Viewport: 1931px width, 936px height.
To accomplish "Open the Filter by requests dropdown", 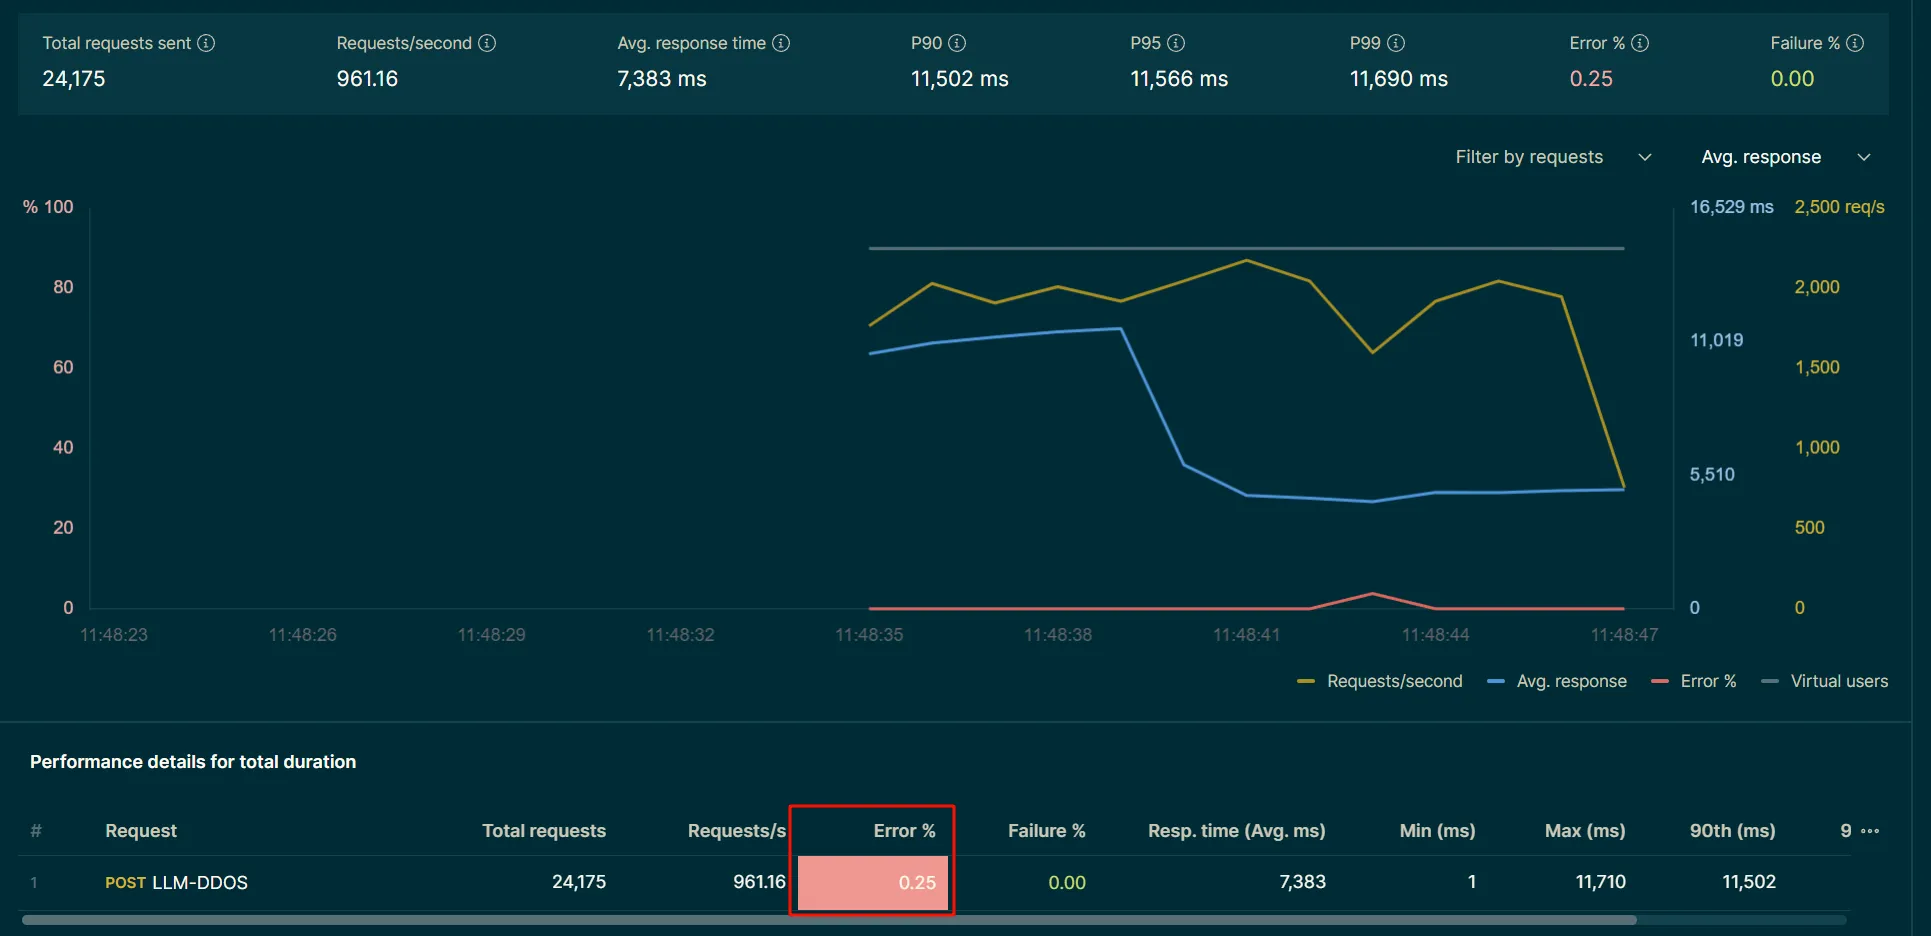I will 1553,157.
